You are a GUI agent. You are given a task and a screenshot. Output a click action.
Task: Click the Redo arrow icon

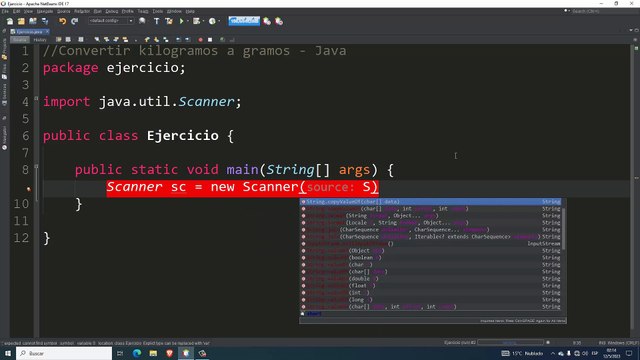click(x=74, y=21)
